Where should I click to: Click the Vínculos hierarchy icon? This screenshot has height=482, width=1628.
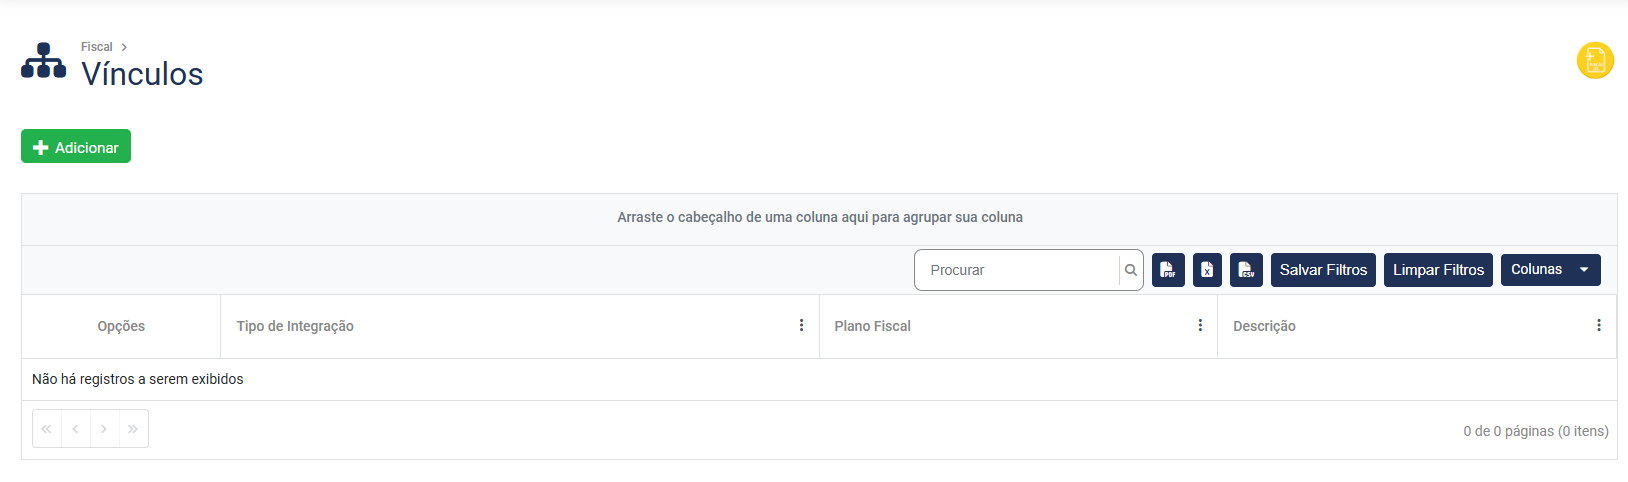(43, 61)
